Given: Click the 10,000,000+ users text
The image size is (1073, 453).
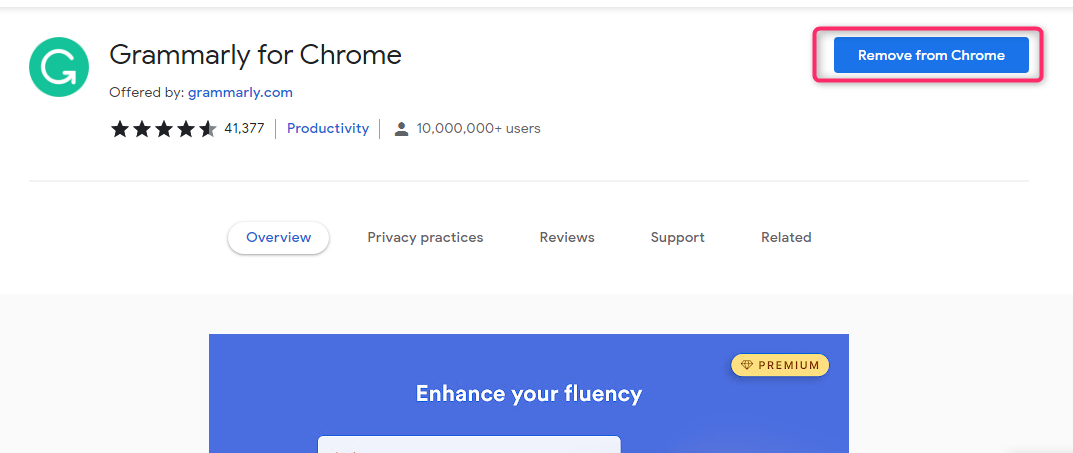Looking at the screenshot, I should click(x=478, y=128).
